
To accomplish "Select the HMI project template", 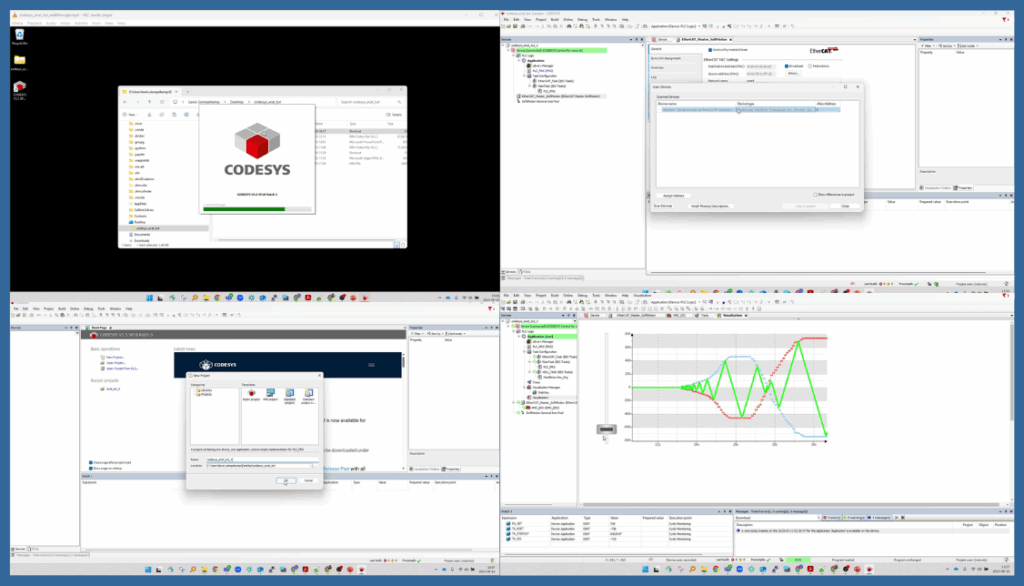I will click(x=270, y=393).
